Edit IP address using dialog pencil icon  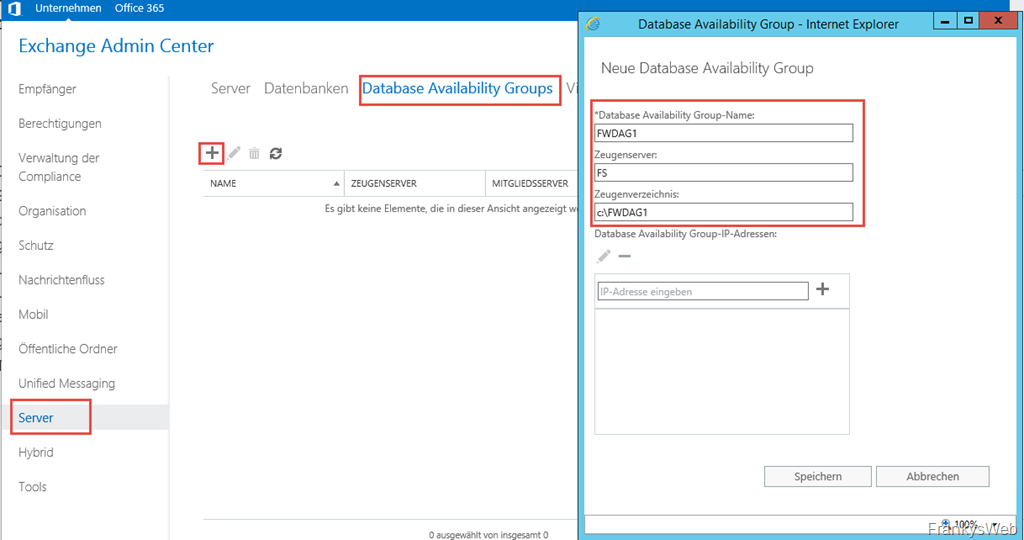coord(604,257)
